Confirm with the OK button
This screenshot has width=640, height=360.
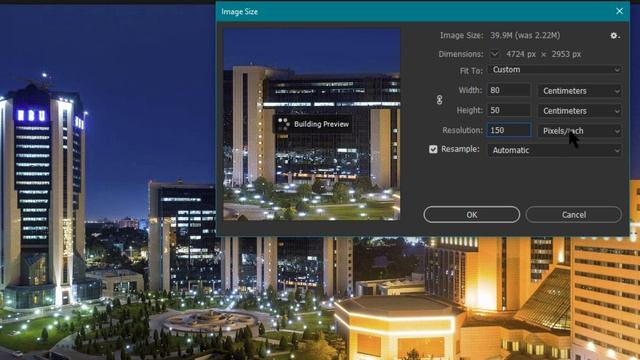coord(471,215)
